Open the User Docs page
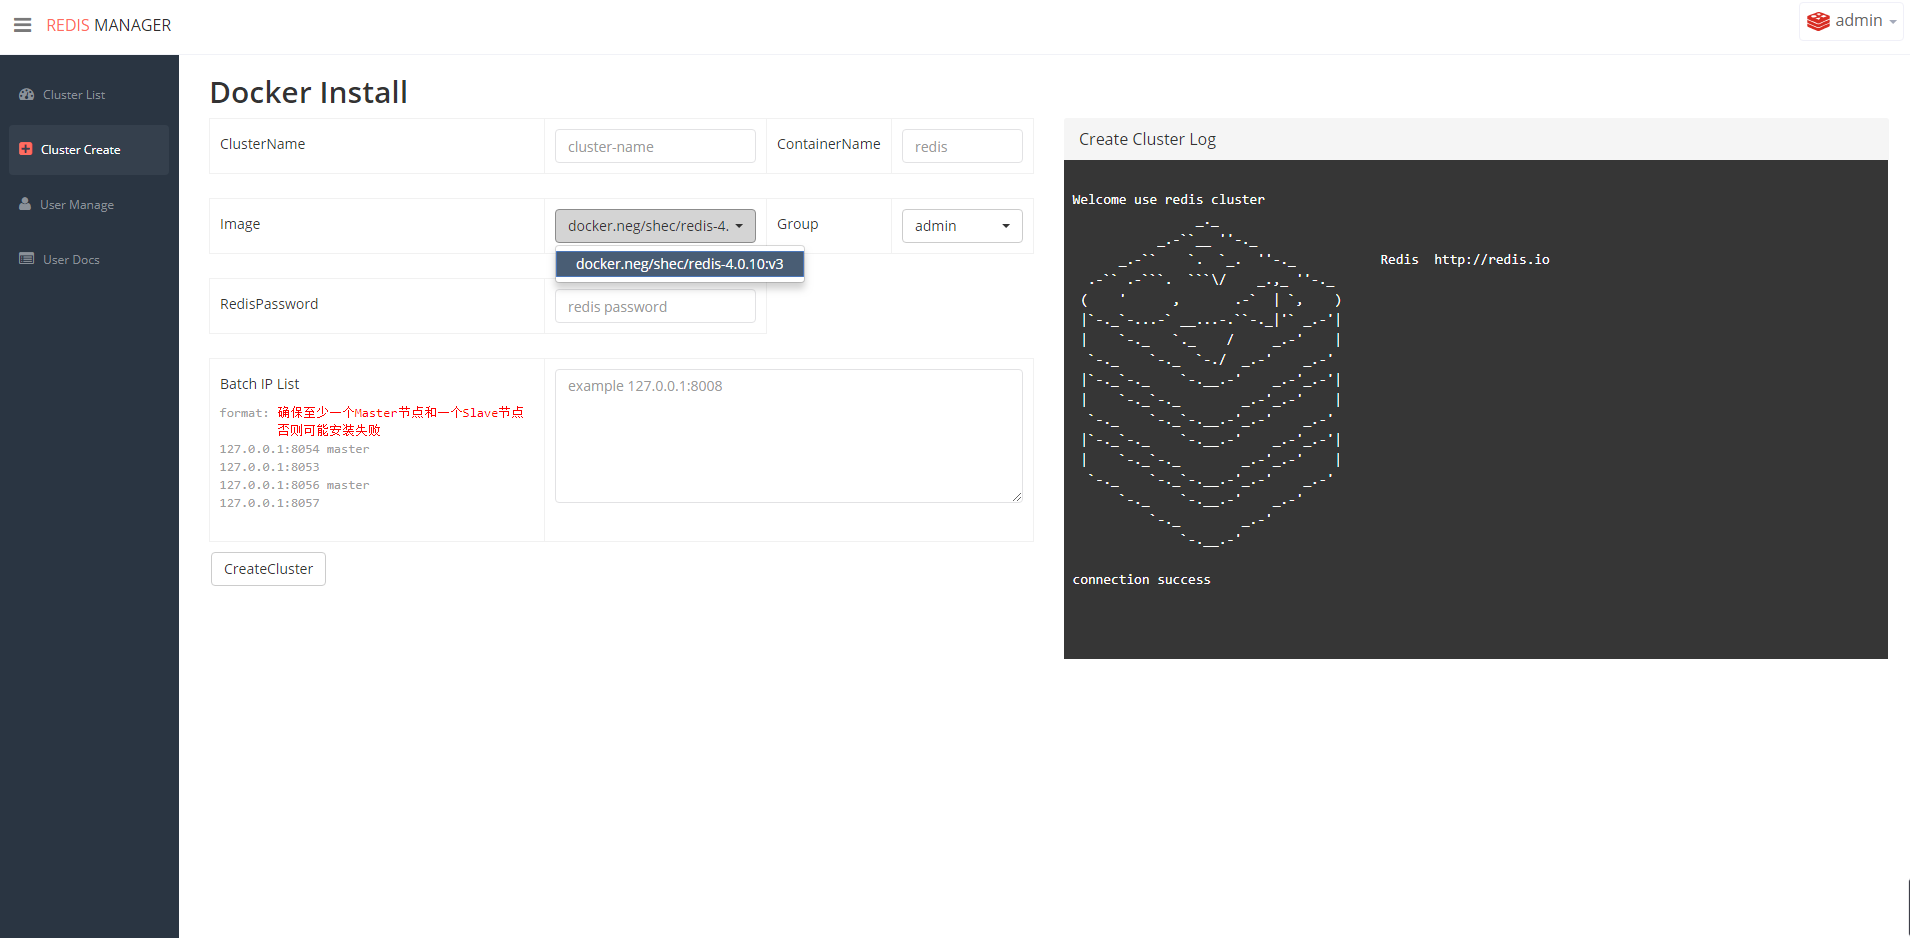Screen dimensions: 1910x938 89,260
